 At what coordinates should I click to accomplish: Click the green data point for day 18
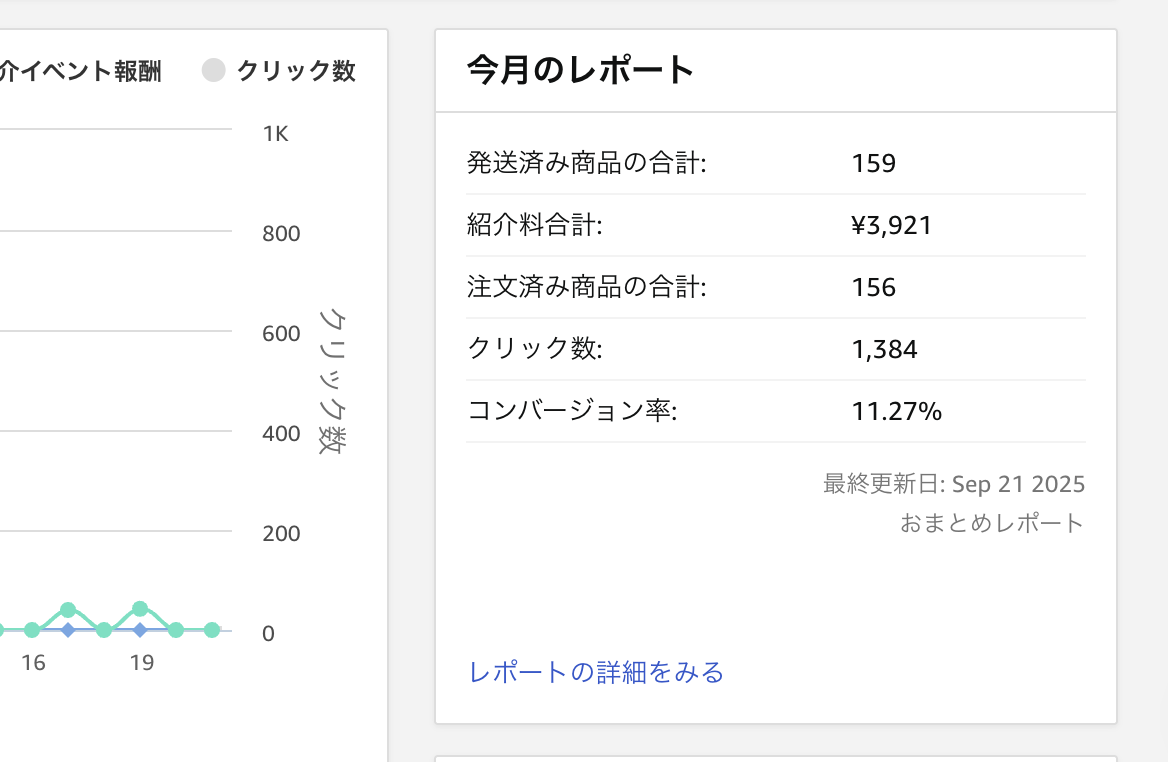(x=104, y=630)
